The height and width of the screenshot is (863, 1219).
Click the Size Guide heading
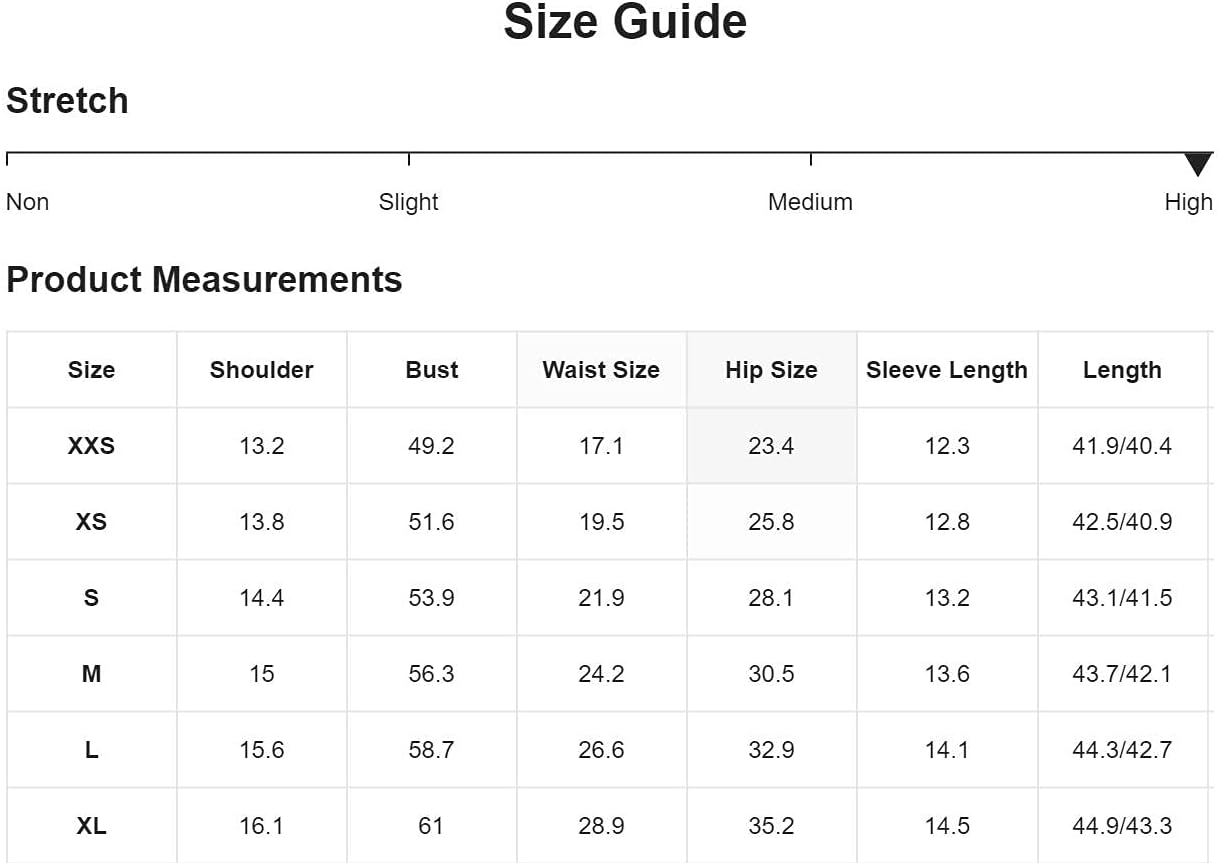coord(625,21)
